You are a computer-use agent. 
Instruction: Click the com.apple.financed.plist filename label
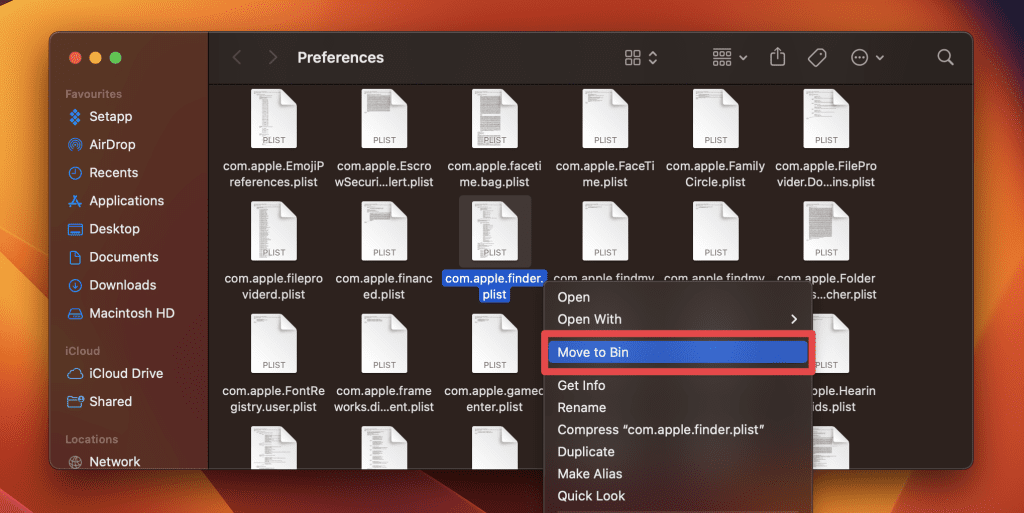[x=384, y=287]
